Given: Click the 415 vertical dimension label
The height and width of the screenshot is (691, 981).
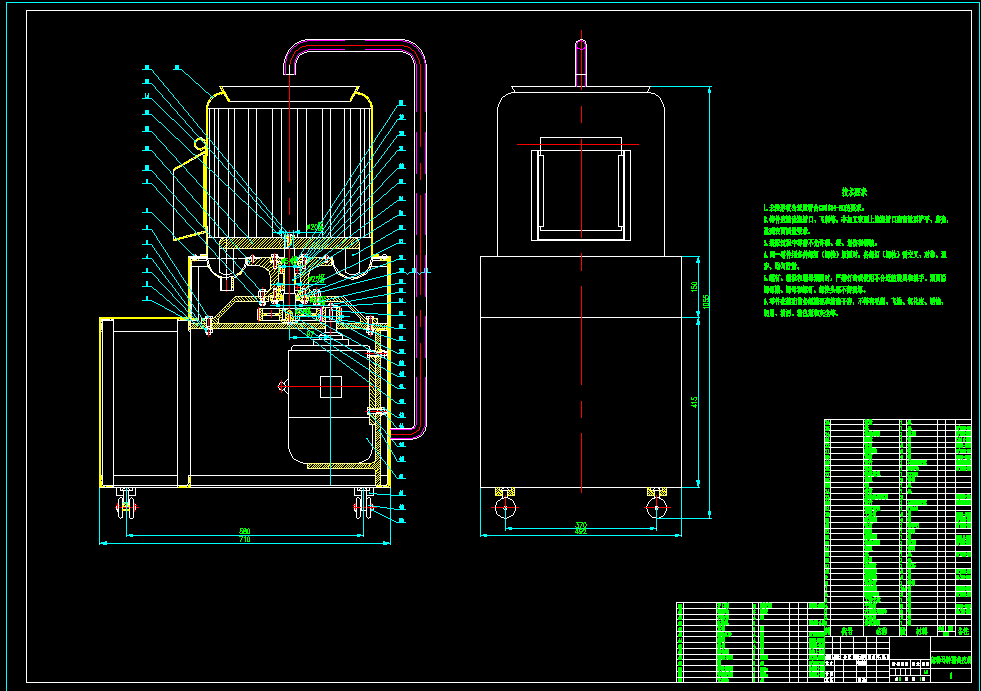Looking at the screenshot, I should click(694, 402).
